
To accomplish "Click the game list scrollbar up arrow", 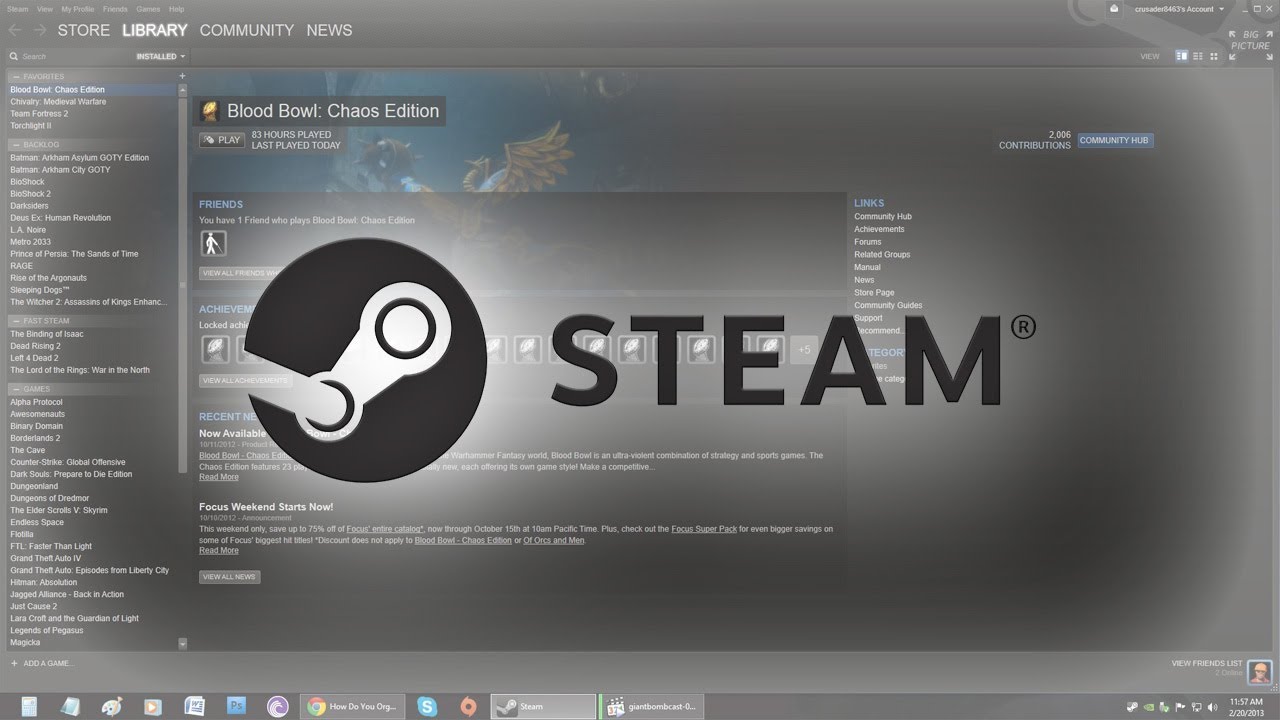I will [182, 90].
